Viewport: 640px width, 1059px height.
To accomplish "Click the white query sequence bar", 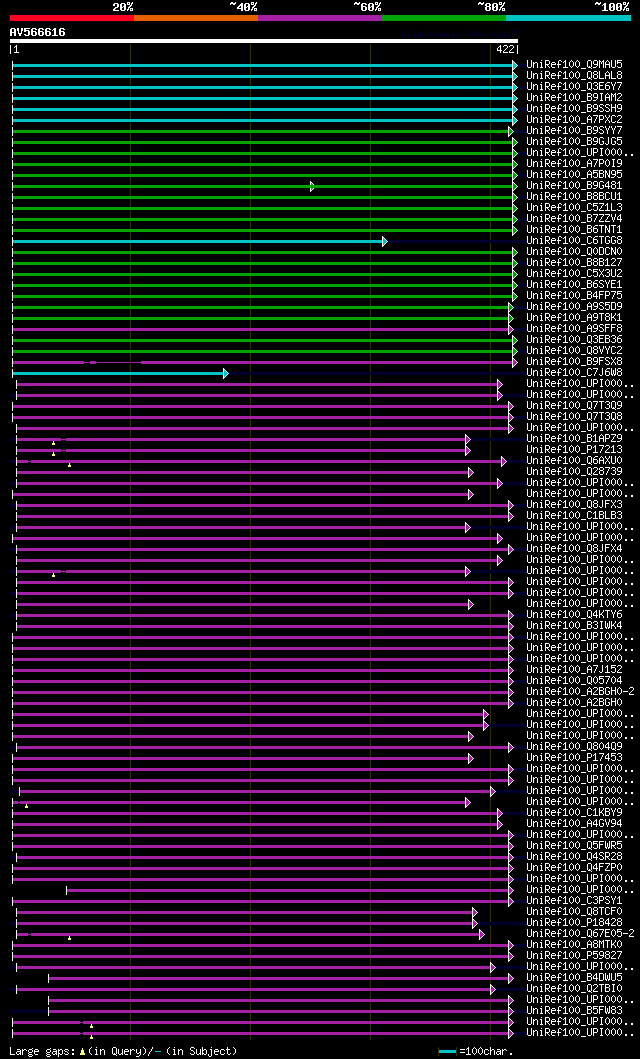I will point(264,41).
